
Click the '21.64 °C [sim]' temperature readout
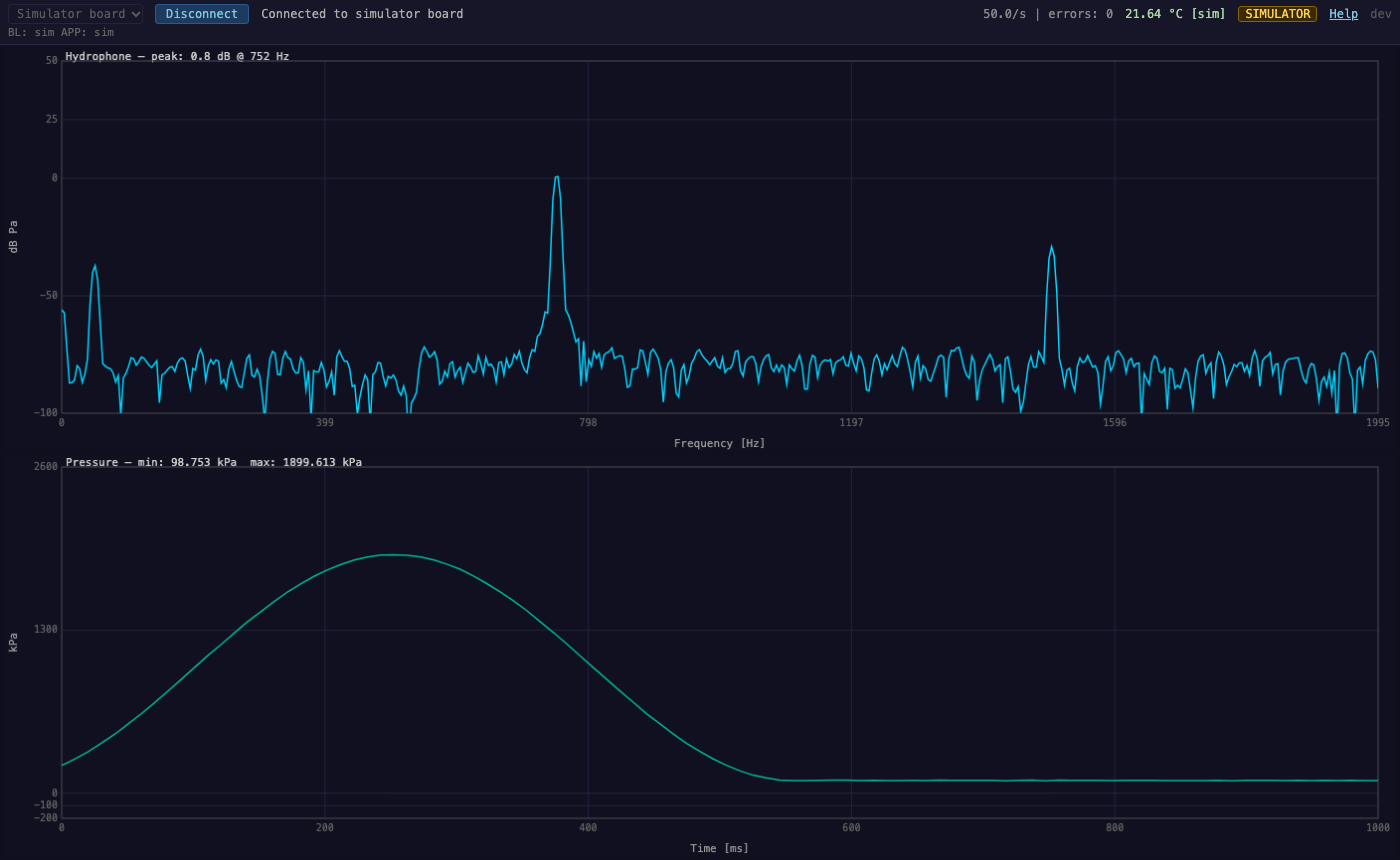pyautogui.click(x=1175, y=14)
